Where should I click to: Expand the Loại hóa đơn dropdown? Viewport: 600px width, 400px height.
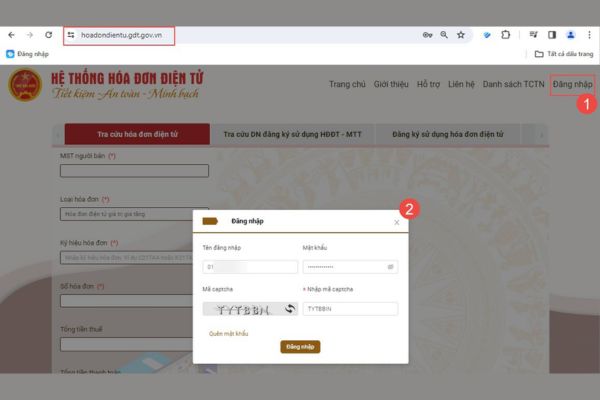tap(134, 214)
